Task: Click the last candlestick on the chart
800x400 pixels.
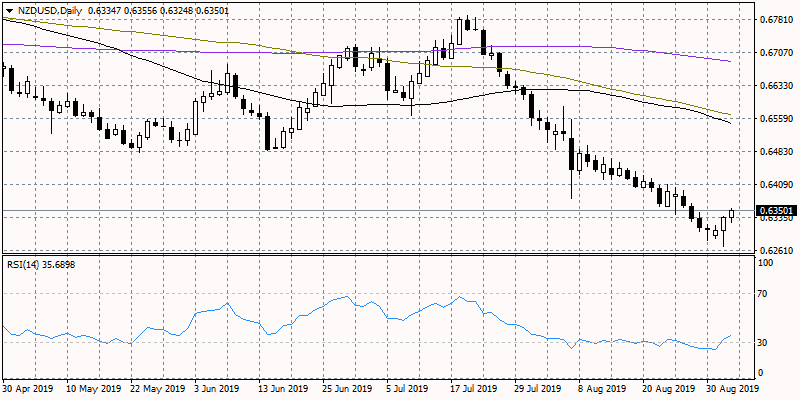Action: pyautogui.click(x=732, y=214)
